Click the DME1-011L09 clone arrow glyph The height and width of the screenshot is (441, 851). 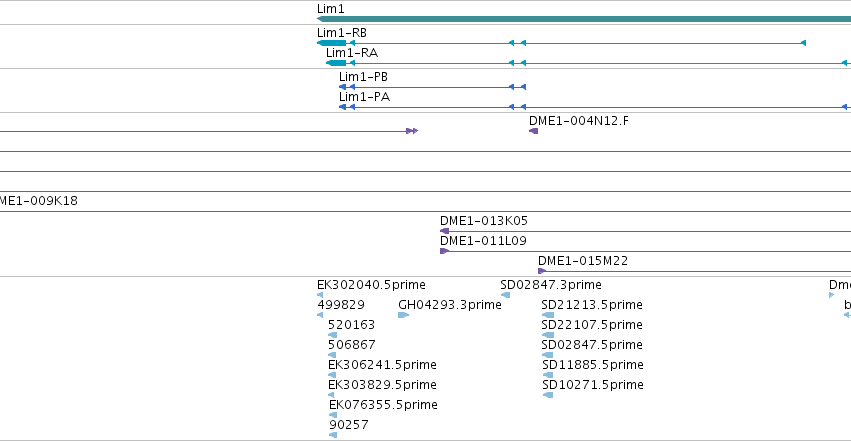pos(444,251)
